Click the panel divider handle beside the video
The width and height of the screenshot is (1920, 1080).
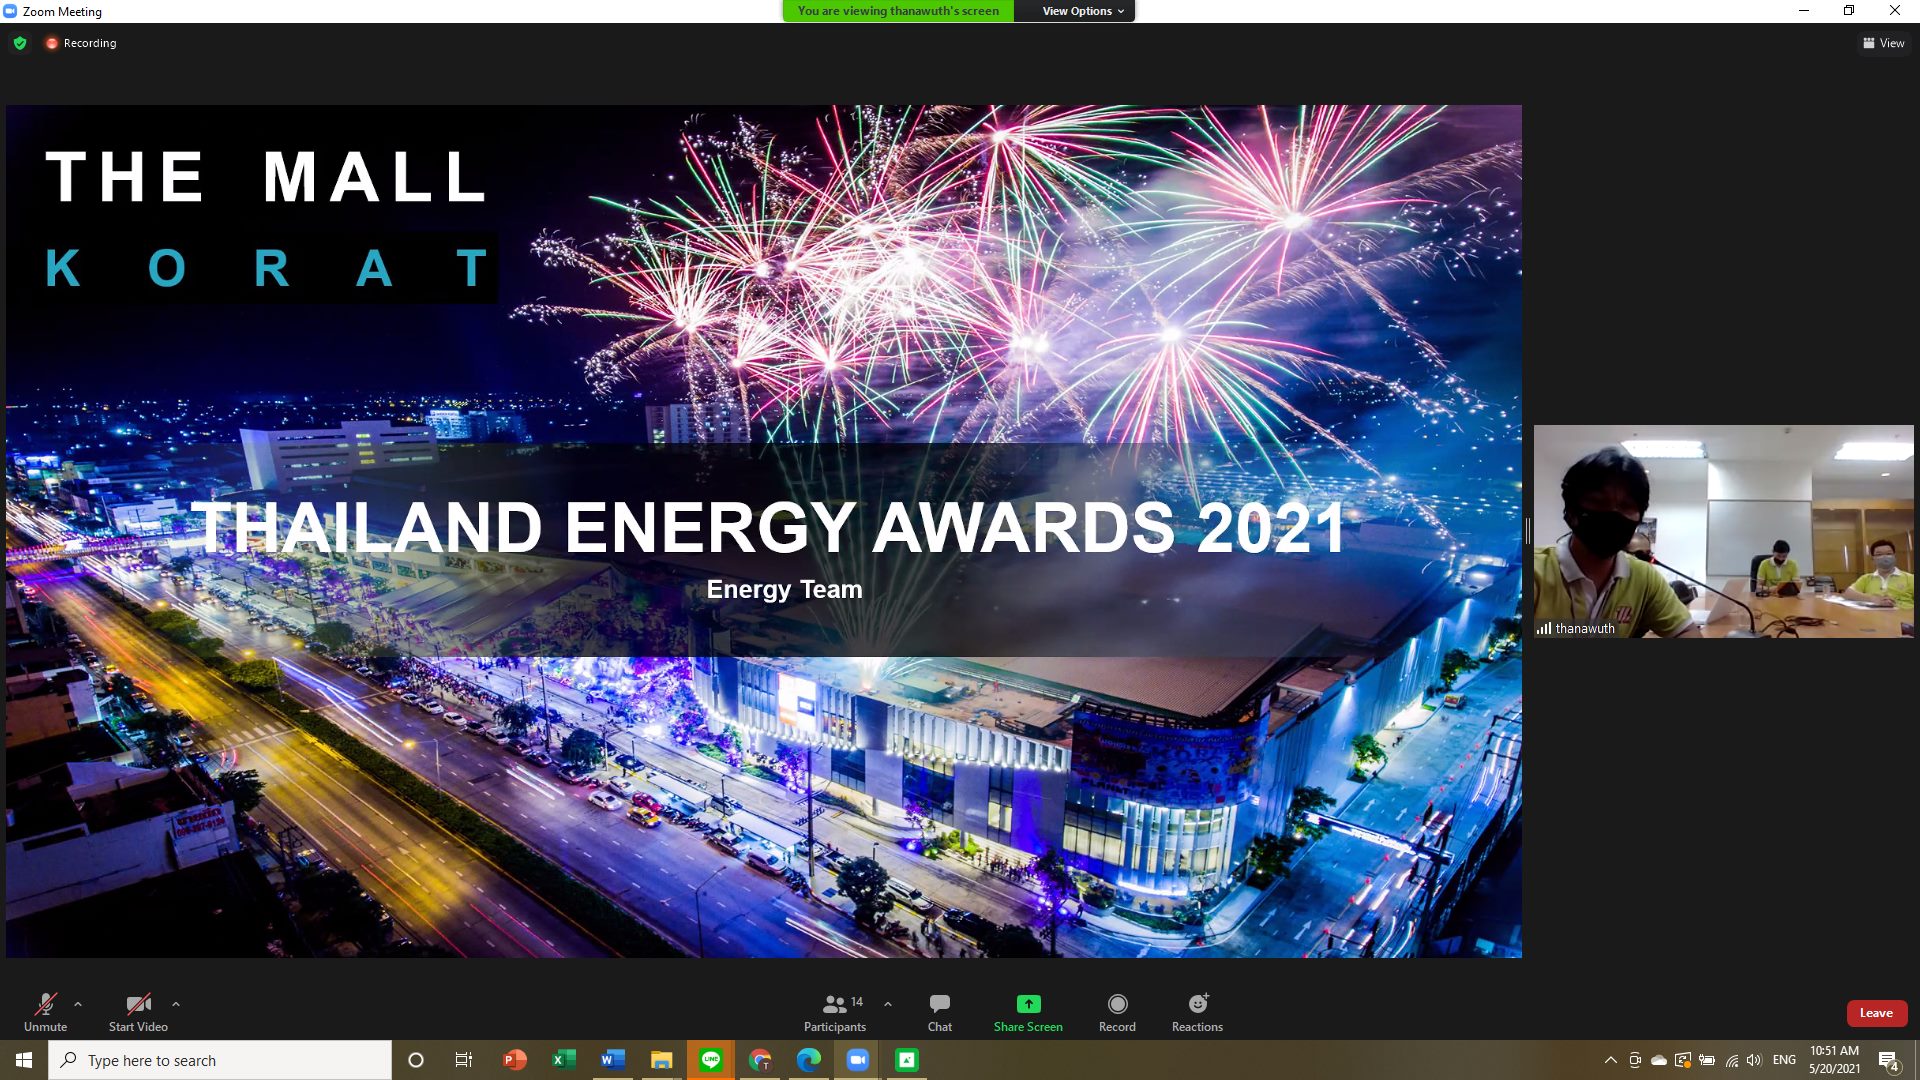tap(1528, 531)
